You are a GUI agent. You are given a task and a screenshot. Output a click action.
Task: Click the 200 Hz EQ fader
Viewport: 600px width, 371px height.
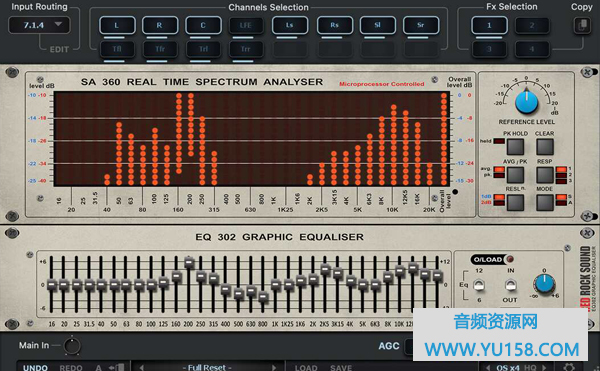pos(189,262)
